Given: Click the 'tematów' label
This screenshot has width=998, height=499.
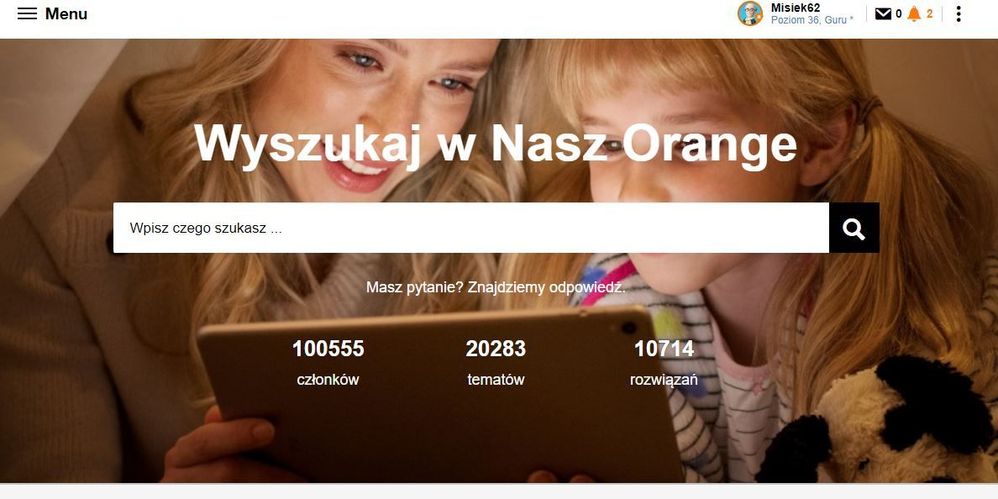Looking at the screenshot, I should (496, 380).
